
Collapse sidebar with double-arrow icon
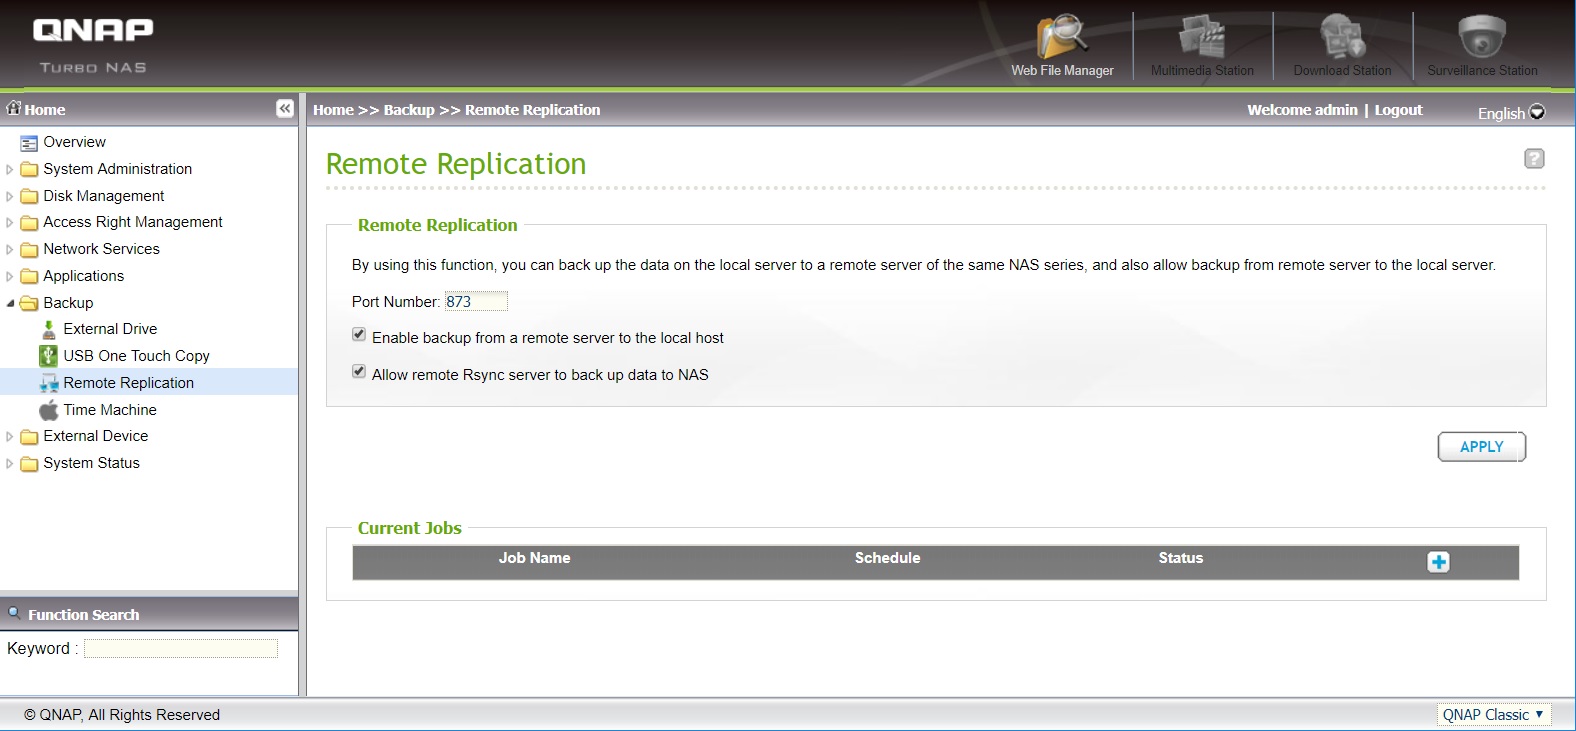(x=285, y=109)
